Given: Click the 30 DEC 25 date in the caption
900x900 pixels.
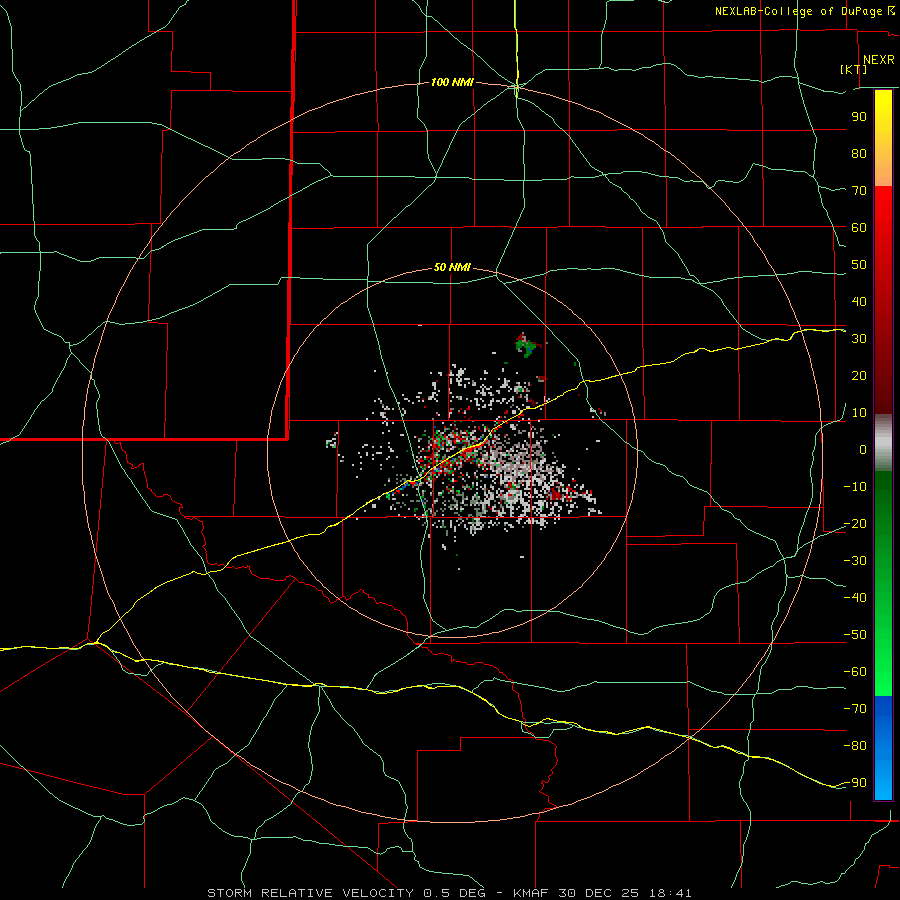Looking at the screenshot, I should (x=600, y=893).
